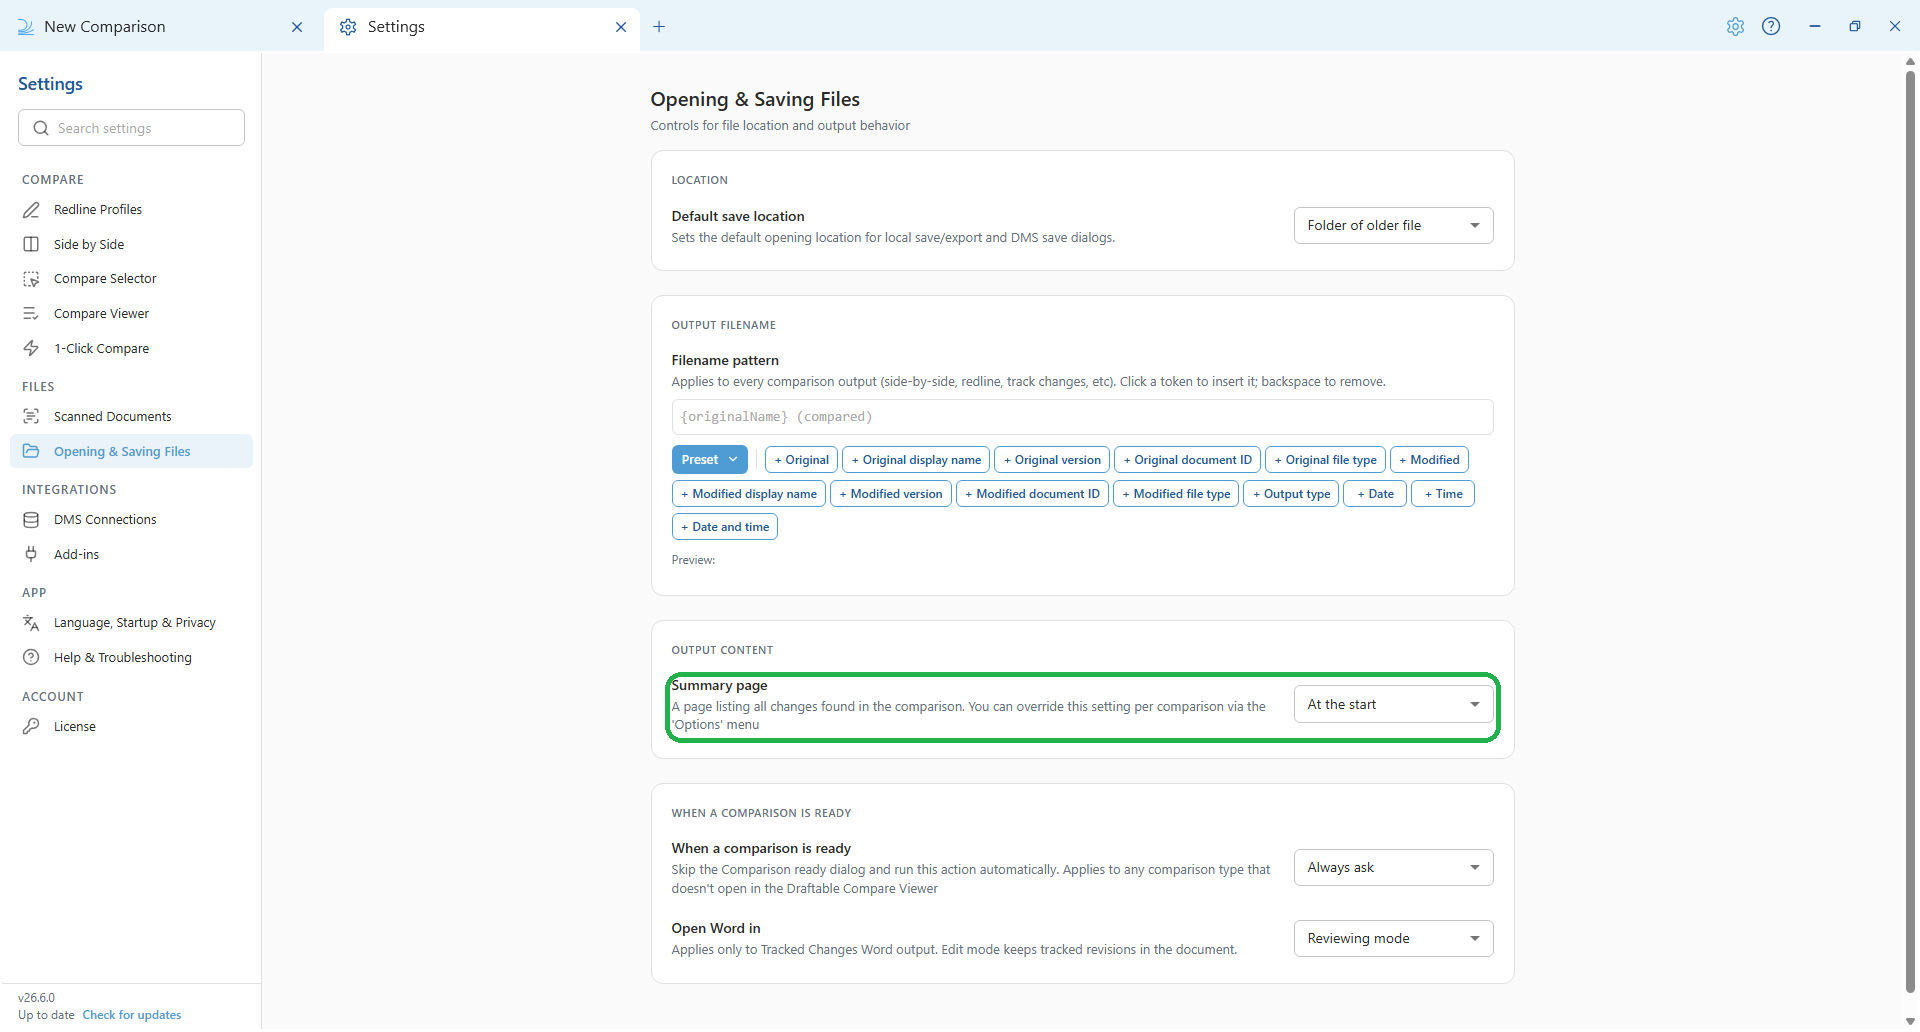This screenshot has height=1032, width=1920.
Task: Click the Side by Side panel icon
Action: pyautogui.click(x=31, y=245)
